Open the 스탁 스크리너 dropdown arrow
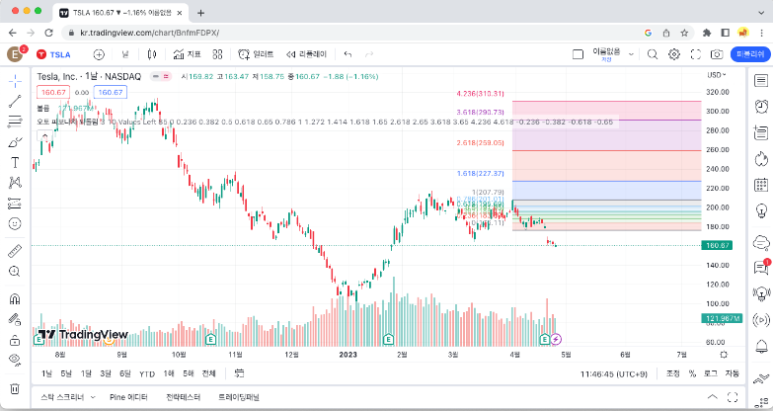The height and width of the screenshot is (411, 773). (x=93, y=397)
